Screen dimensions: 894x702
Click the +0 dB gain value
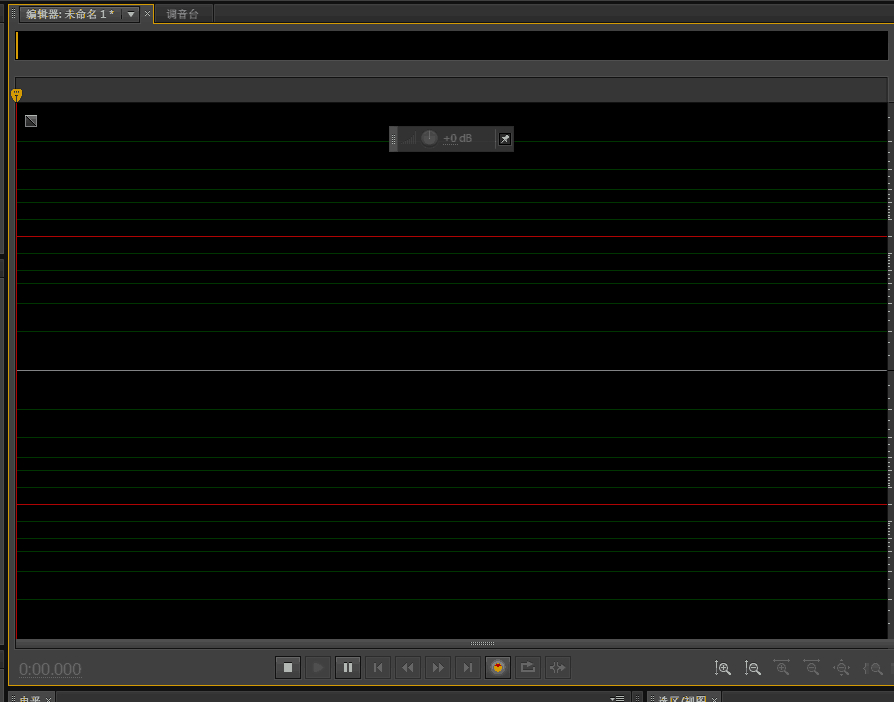pos(457,138)
